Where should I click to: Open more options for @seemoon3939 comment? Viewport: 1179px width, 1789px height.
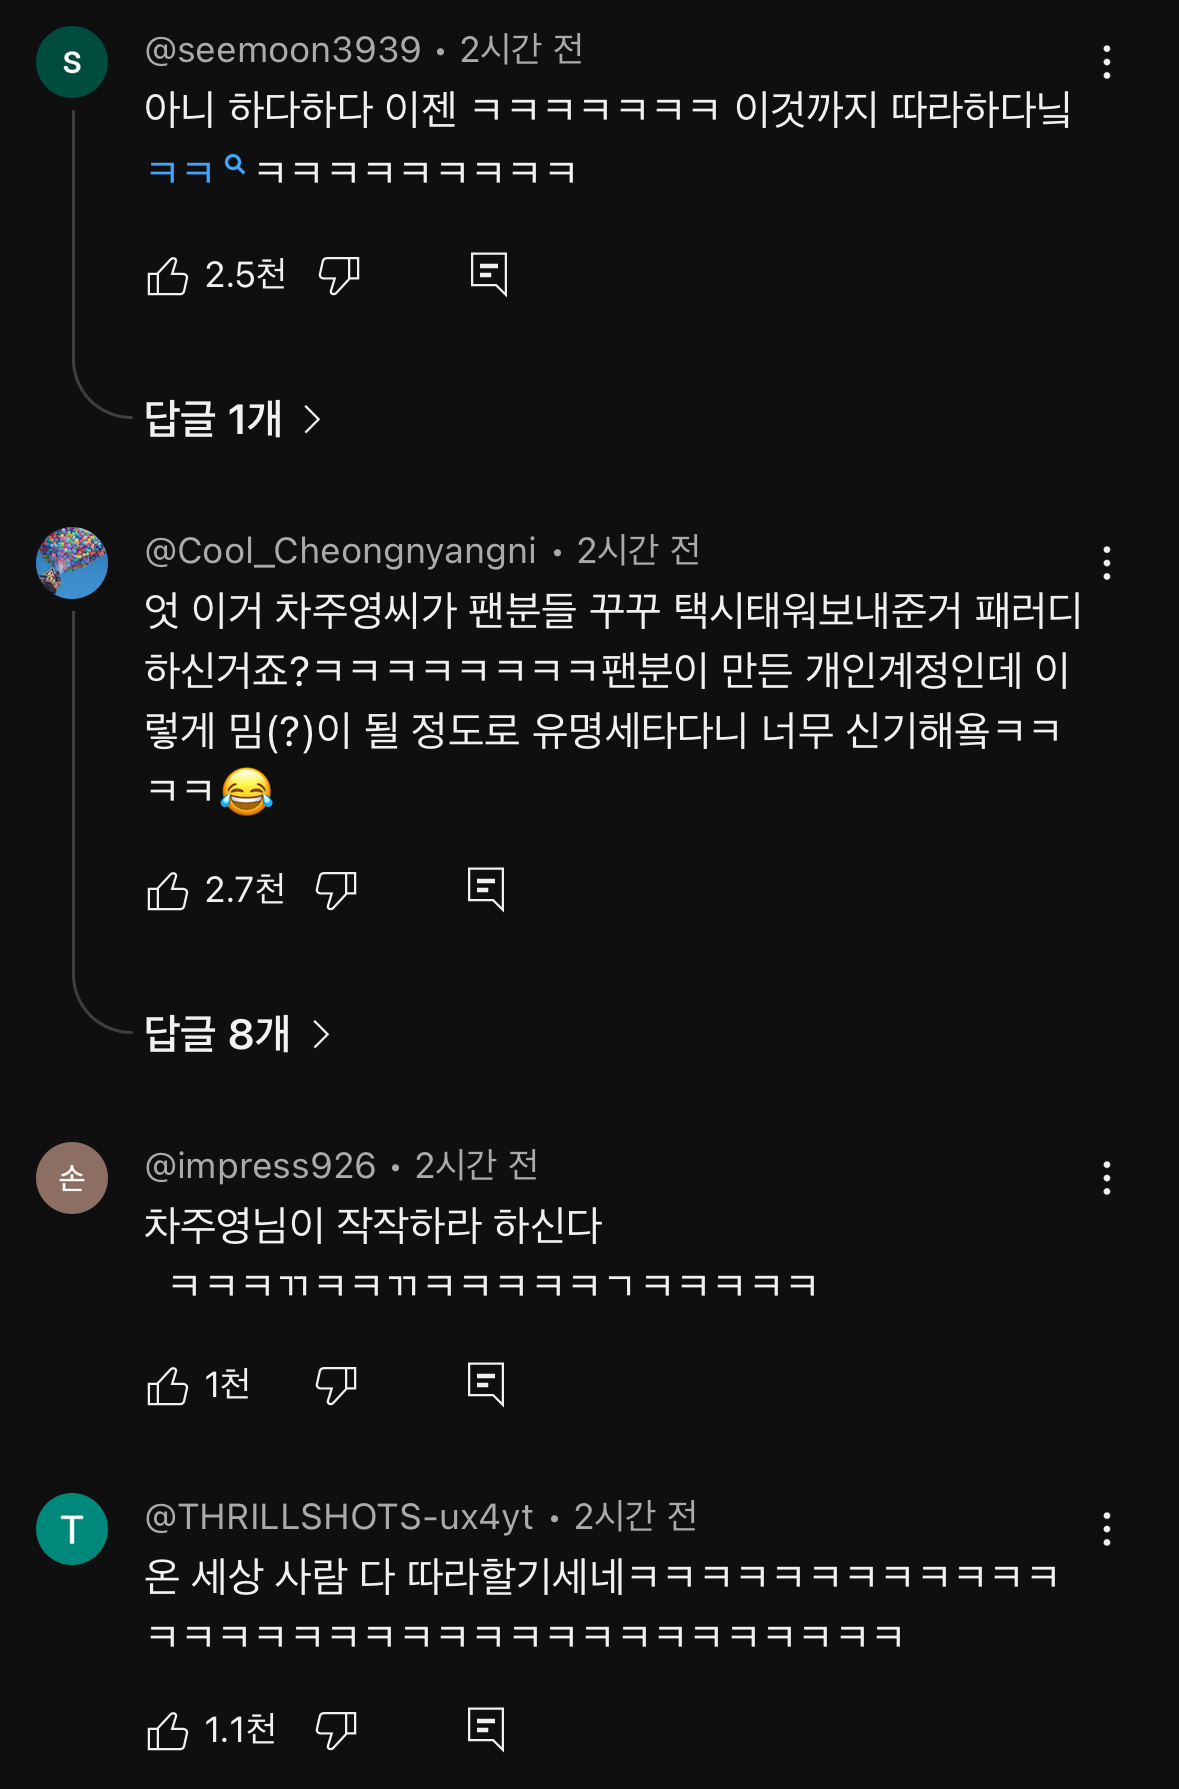tap(1106, 62)
